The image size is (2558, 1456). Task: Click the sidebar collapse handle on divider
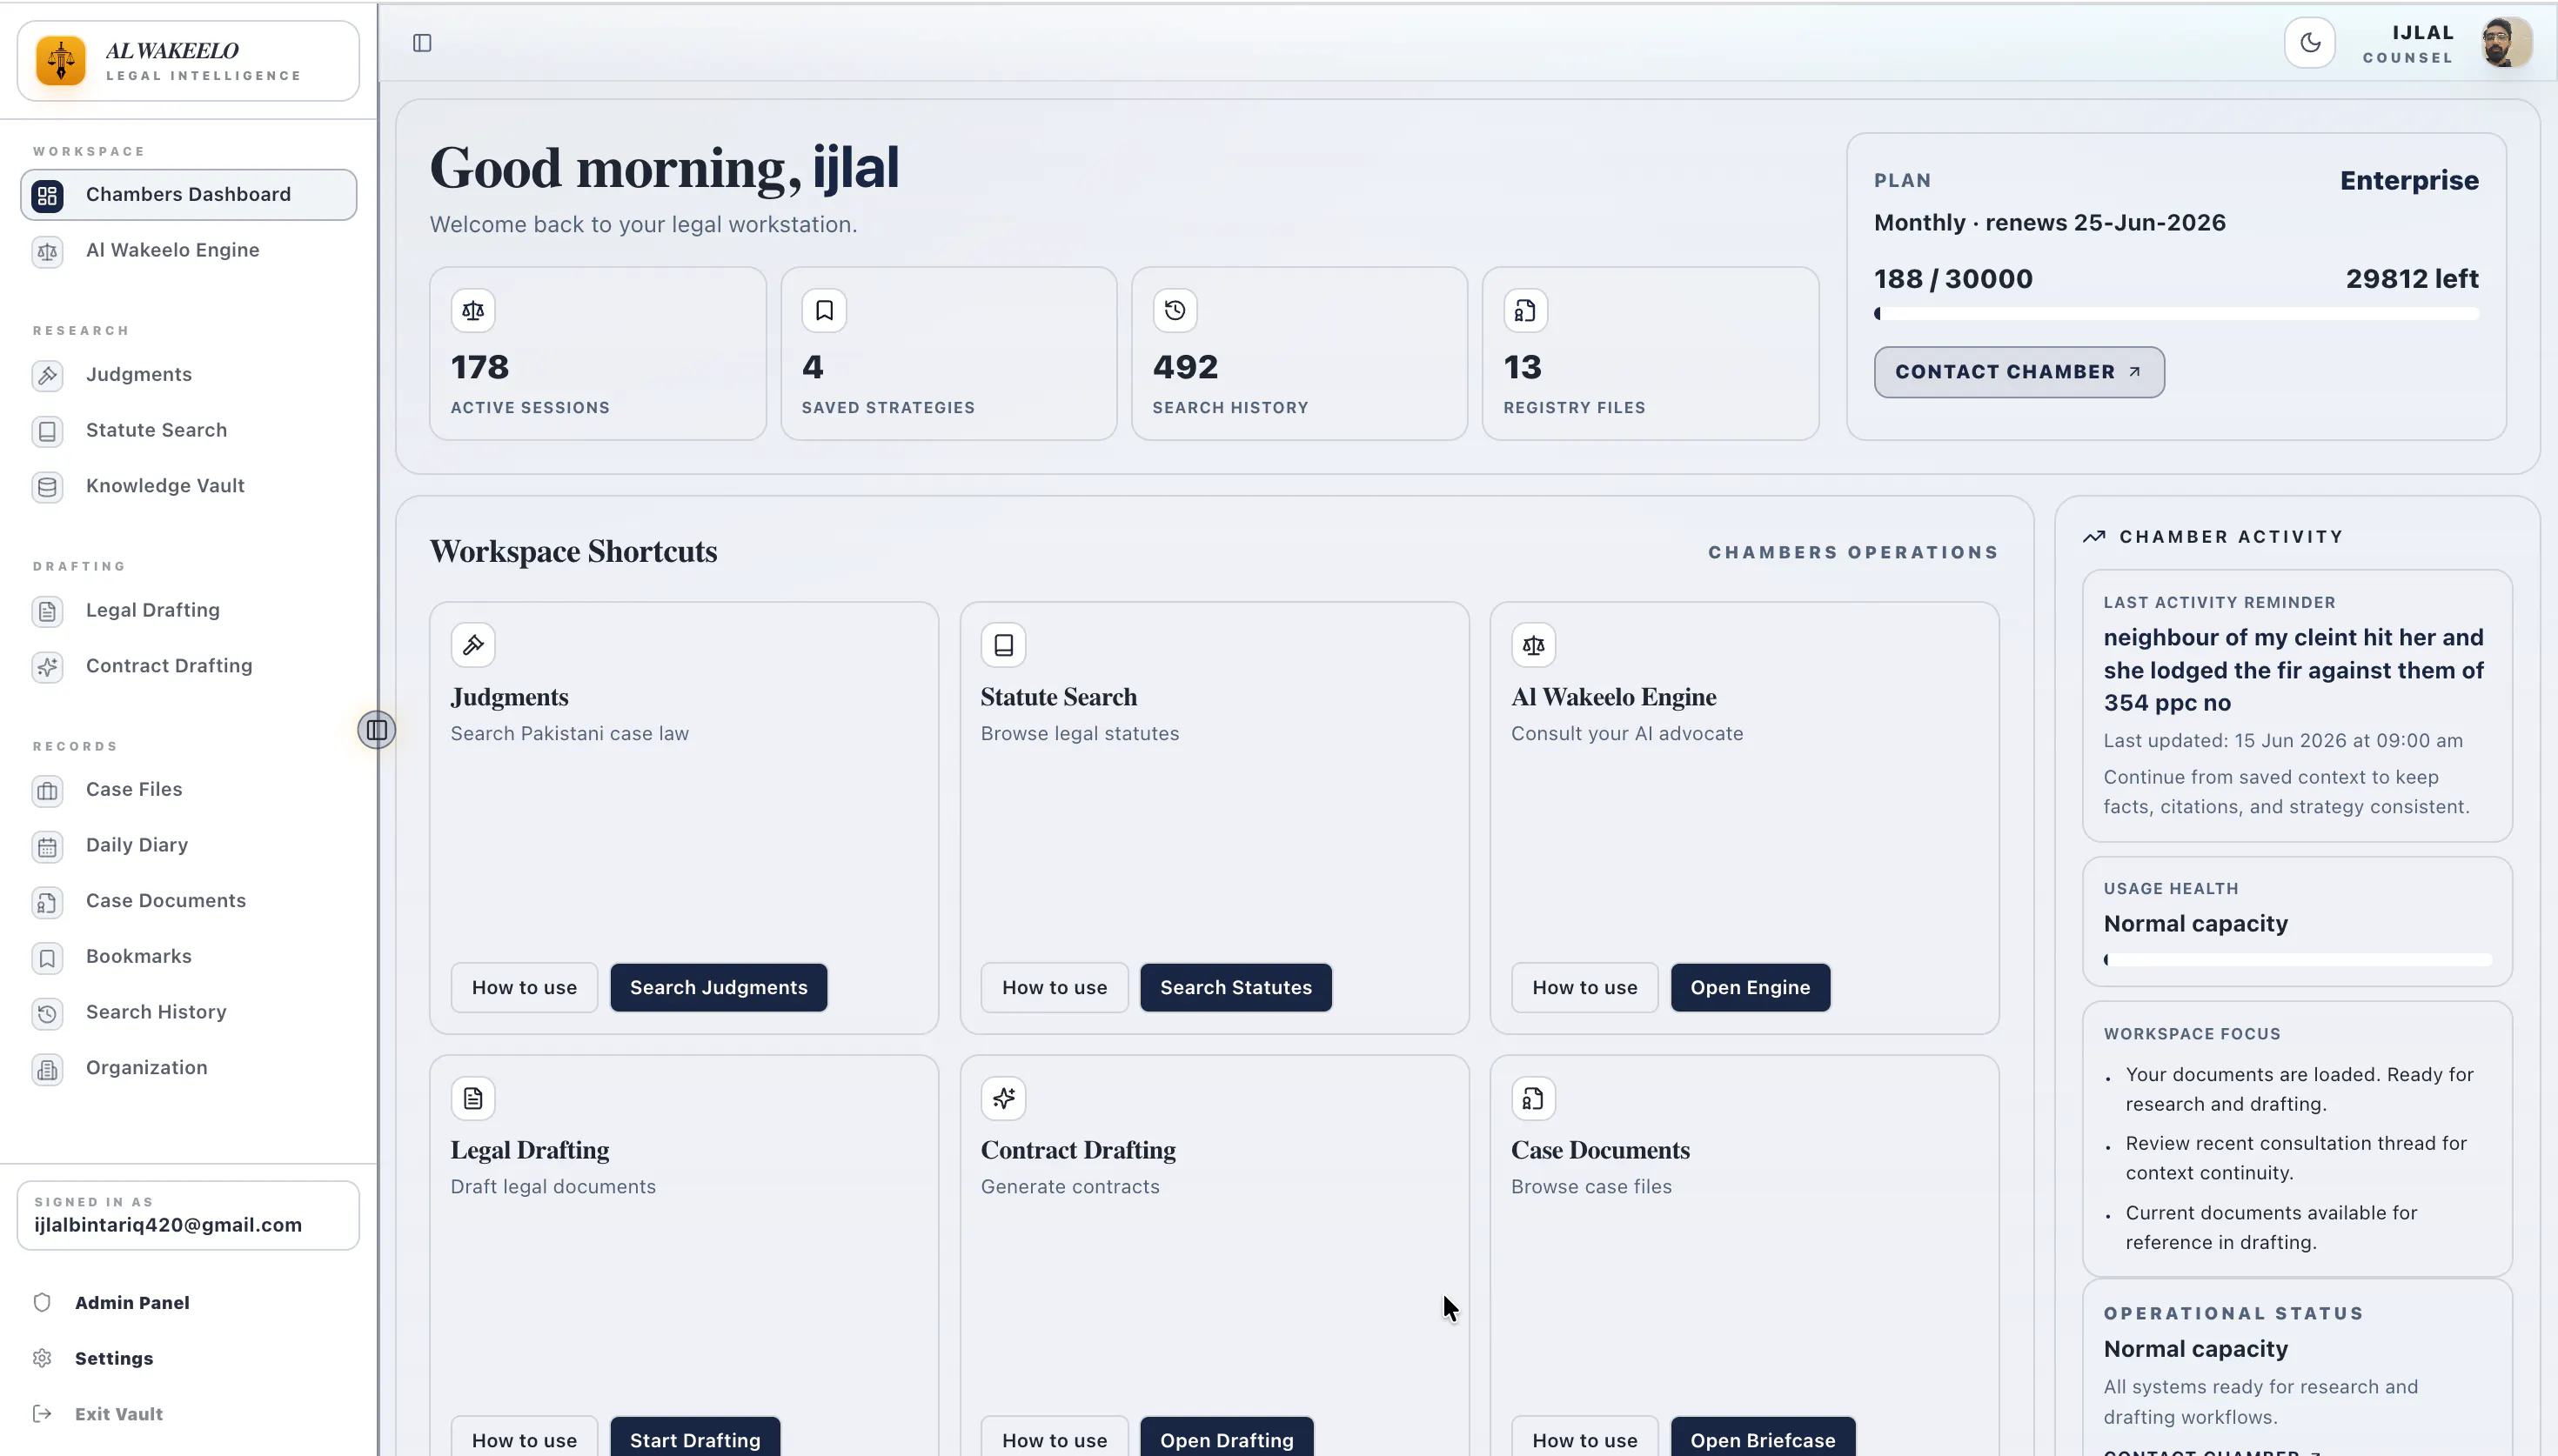[377, 730]
